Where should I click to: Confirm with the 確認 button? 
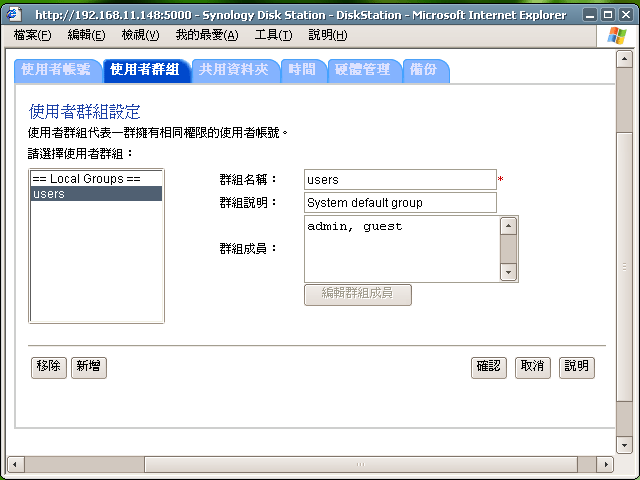tap(489, 367)
